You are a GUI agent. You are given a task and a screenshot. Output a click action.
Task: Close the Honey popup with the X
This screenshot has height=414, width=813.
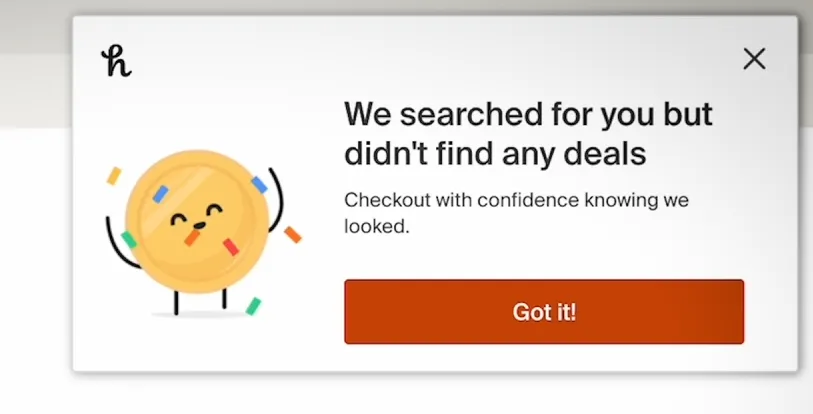click(x=754, y=59)
